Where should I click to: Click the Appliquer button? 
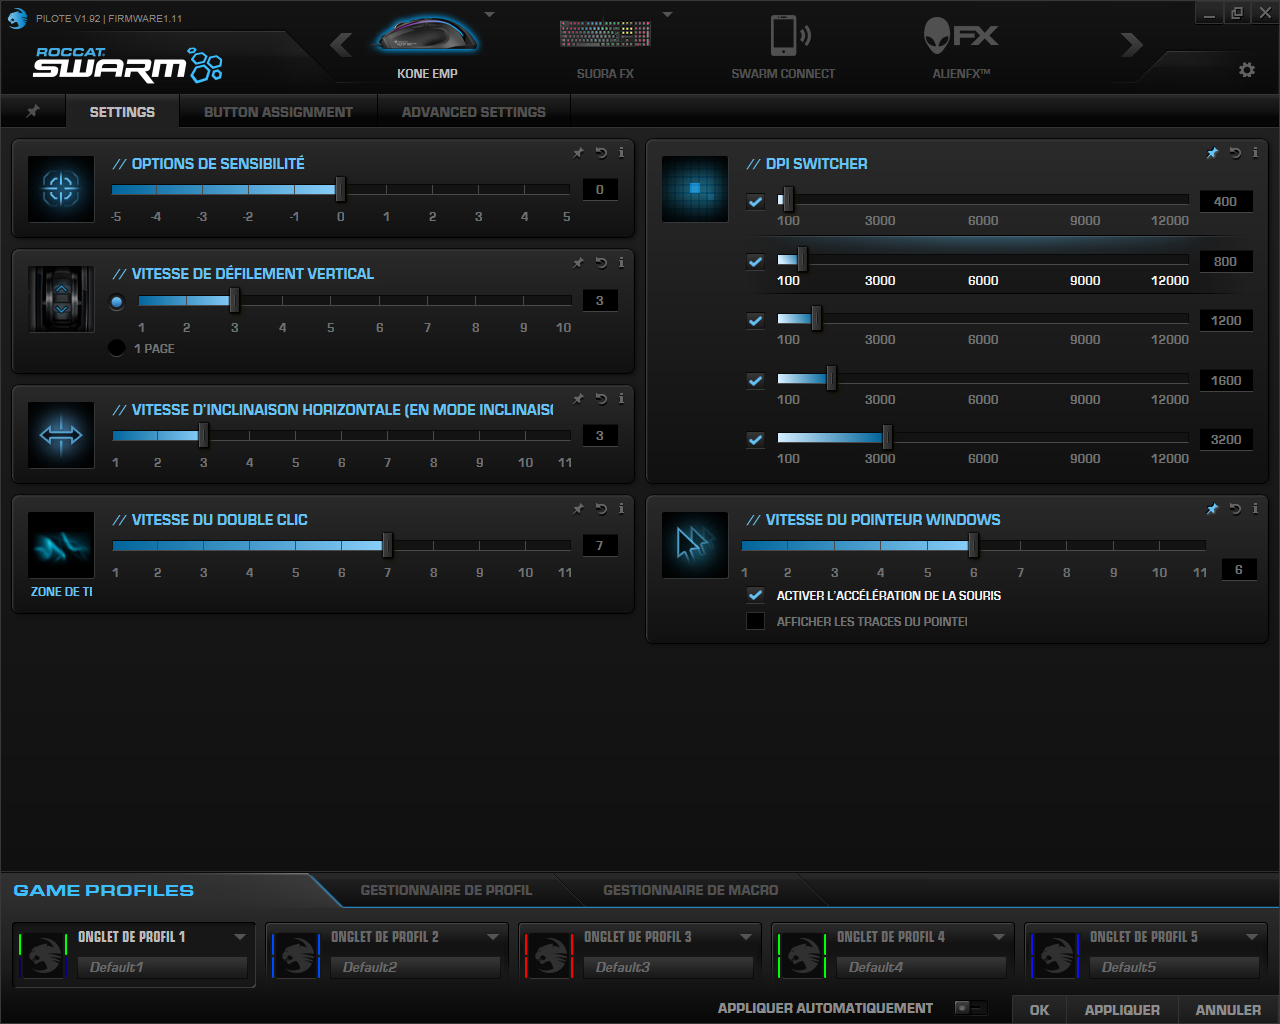1122,1009
